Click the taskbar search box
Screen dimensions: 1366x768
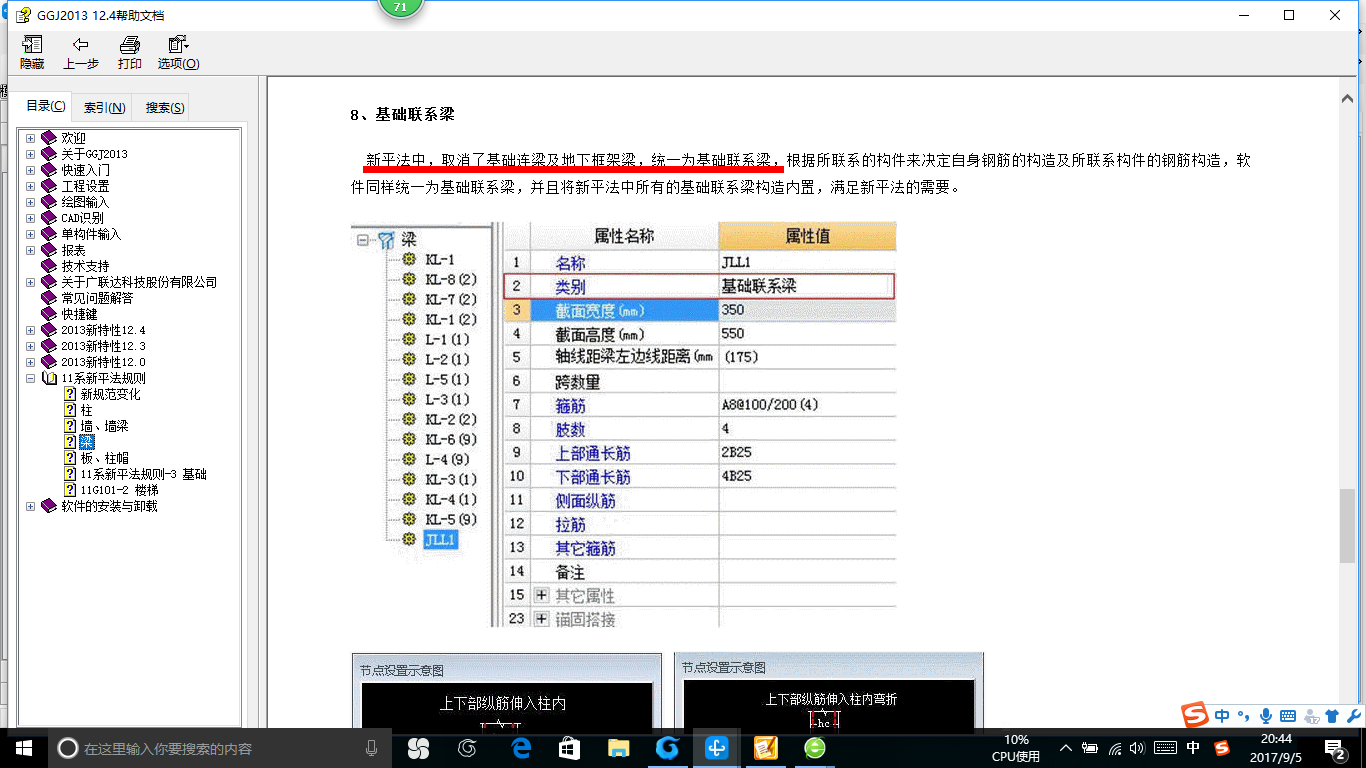[220, 748]
